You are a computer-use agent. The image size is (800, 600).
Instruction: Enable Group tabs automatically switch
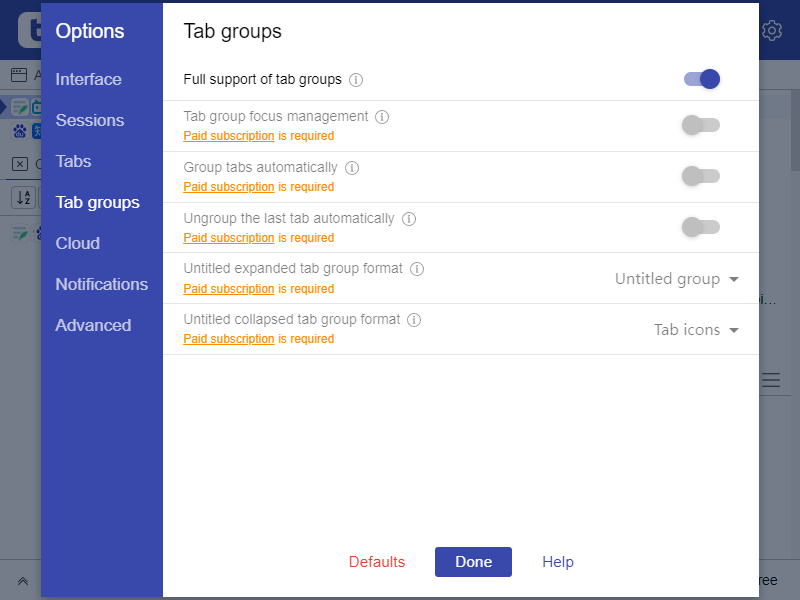point(700,176)
